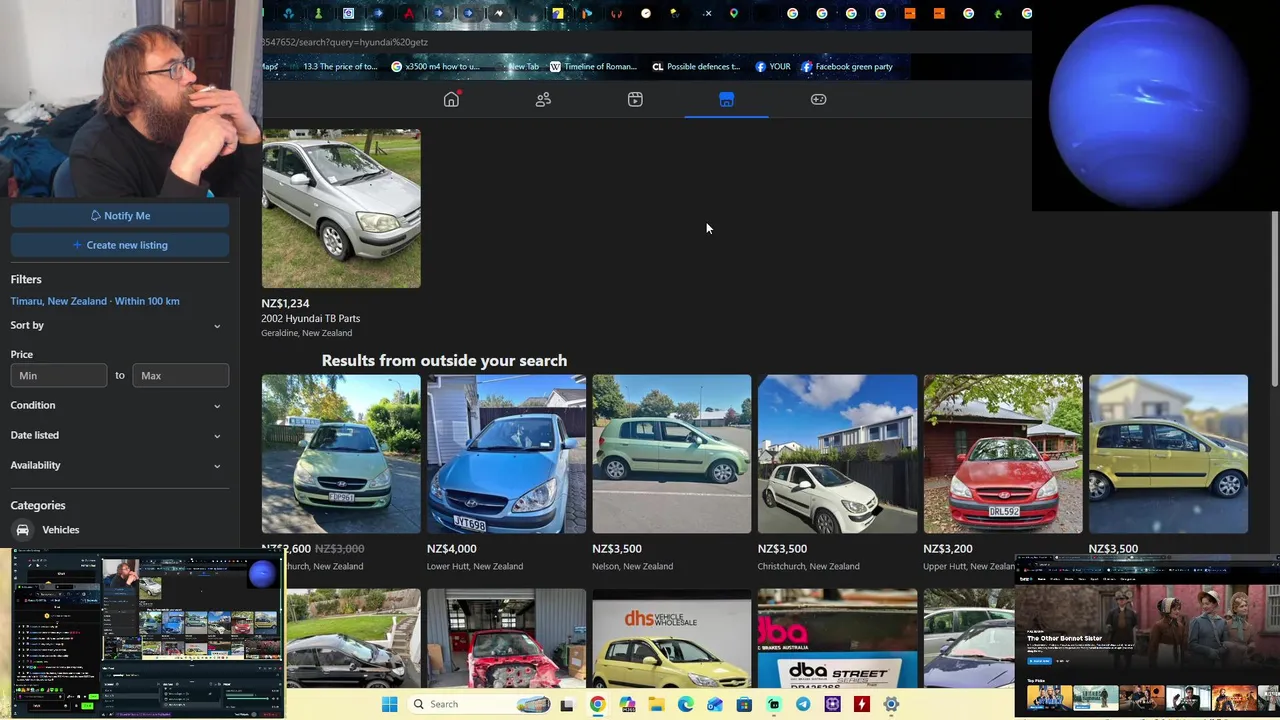Open the 'Possible defences t...' bookmark
This screenshot has width=1280, height=720.
(696, 66)
